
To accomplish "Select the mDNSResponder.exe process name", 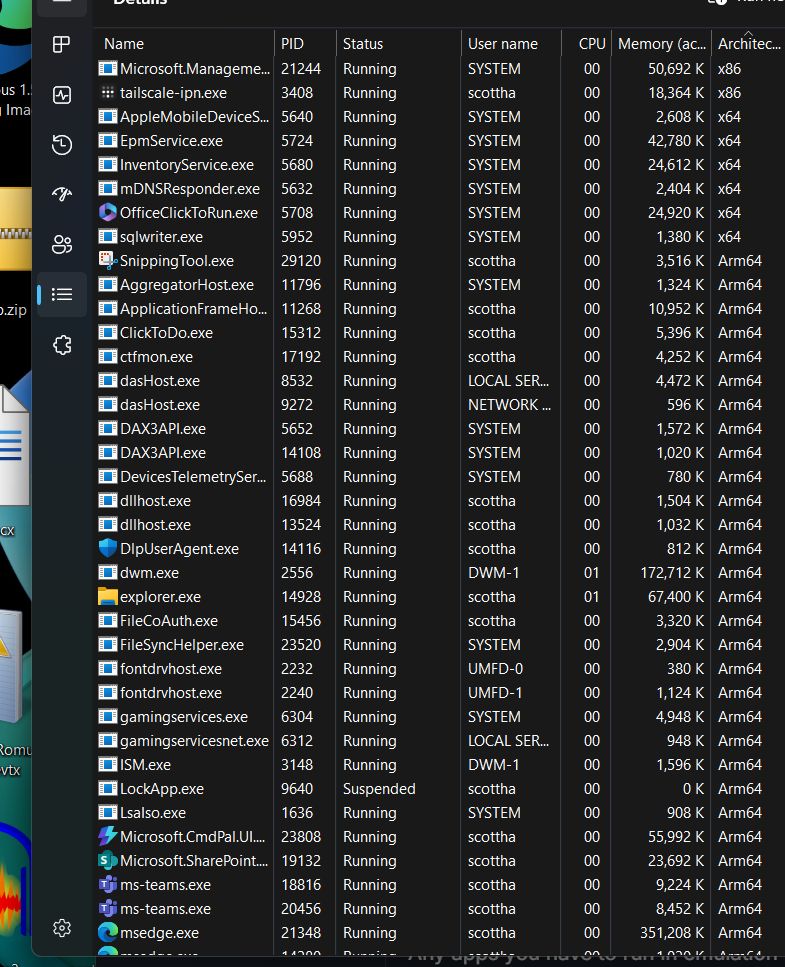I will point(190,189).
